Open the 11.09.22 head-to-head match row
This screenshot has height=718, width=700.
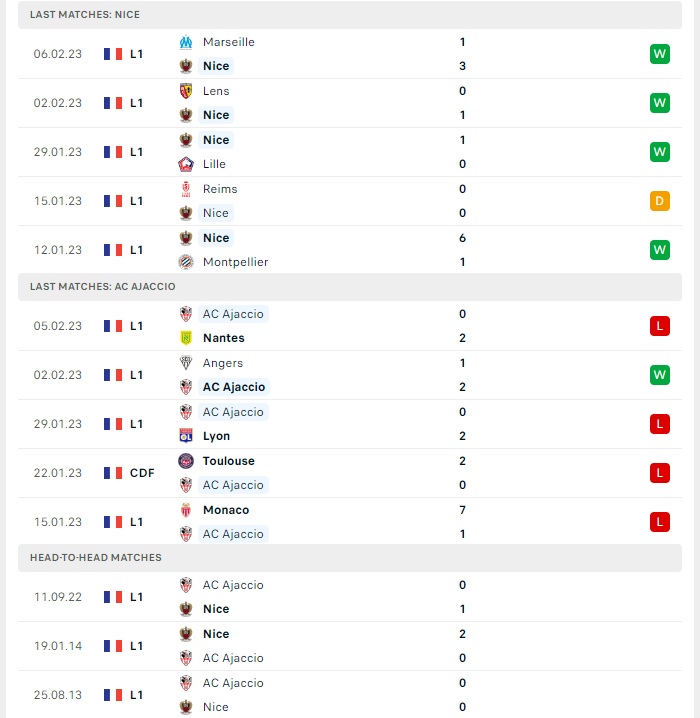[x=350, y=597]
